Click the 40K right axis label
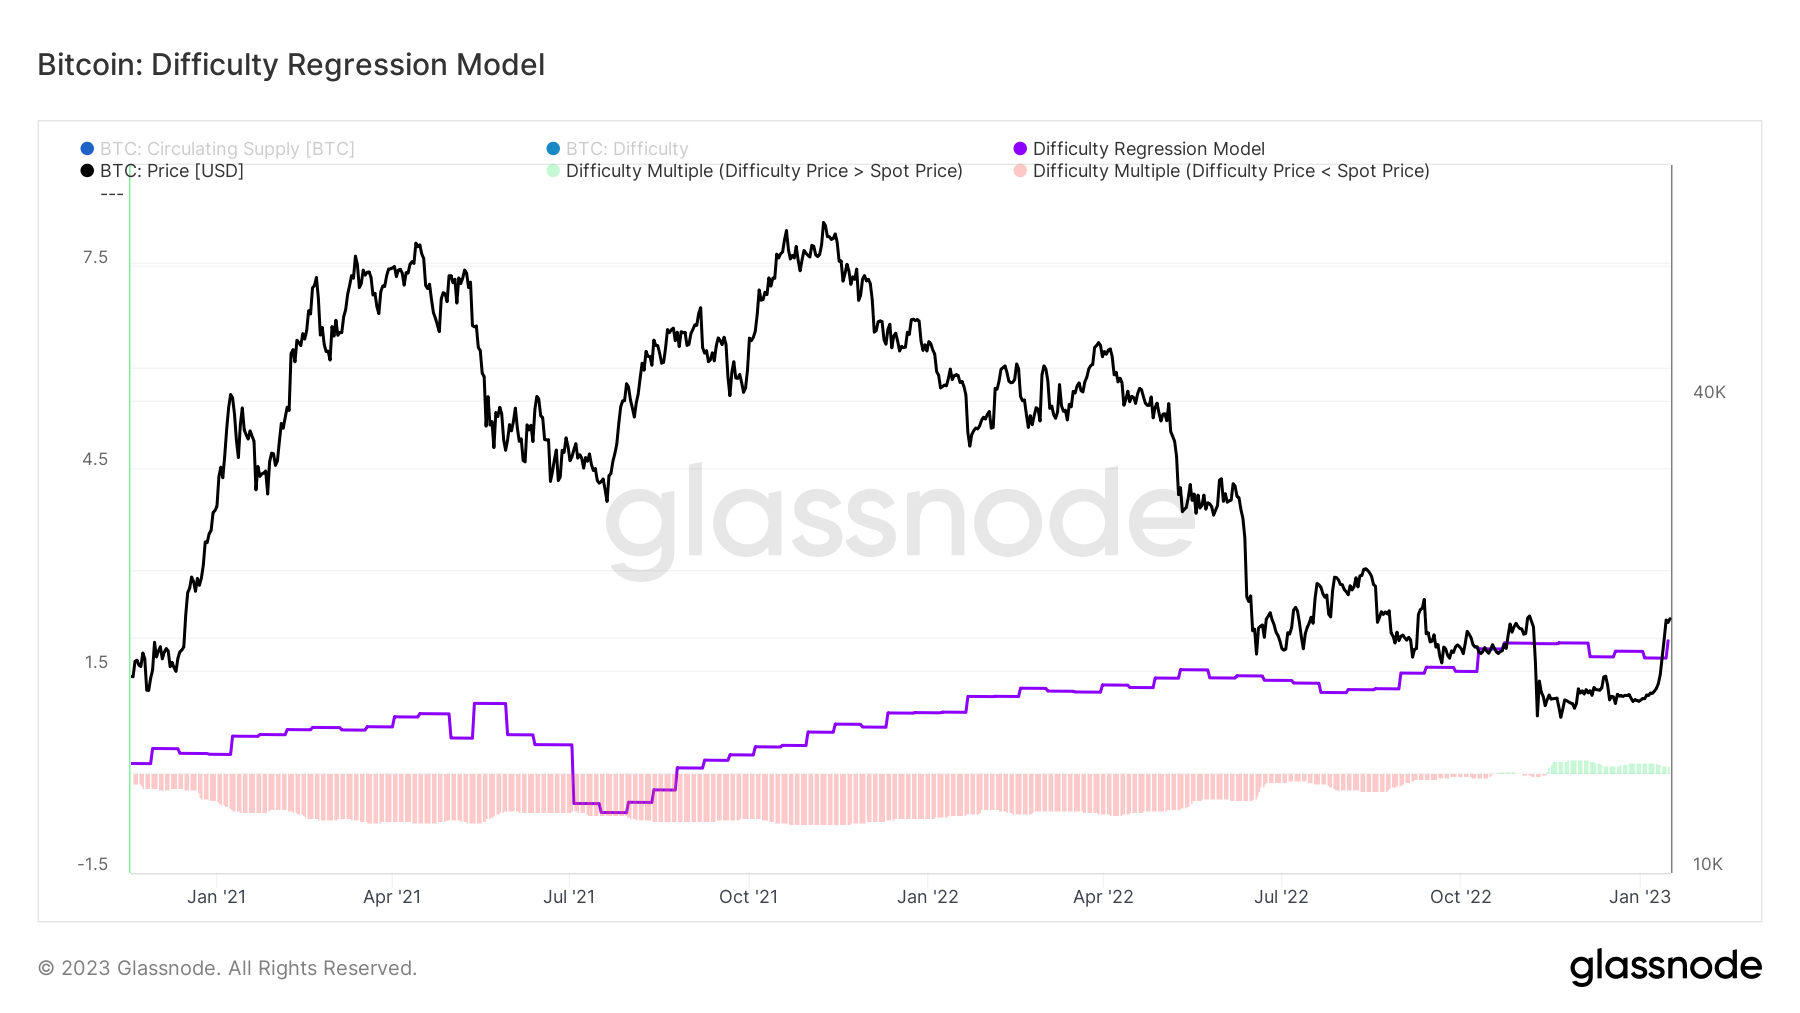 1709,392
